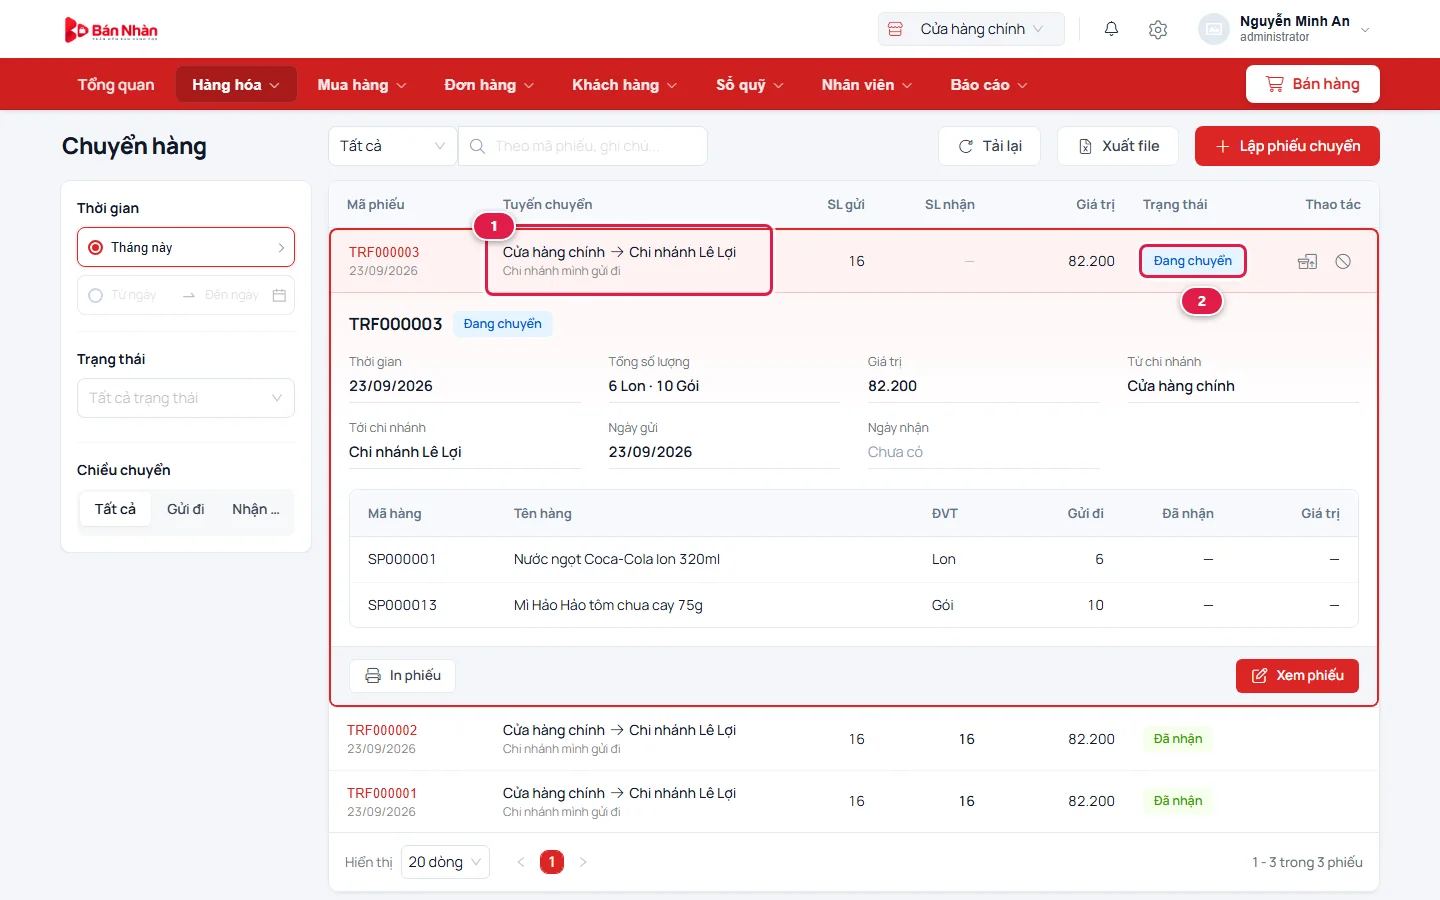This screenshot has width=1440, height=900.
Task: Open the Nhân viên menu
Action: (x=867, y=85)
